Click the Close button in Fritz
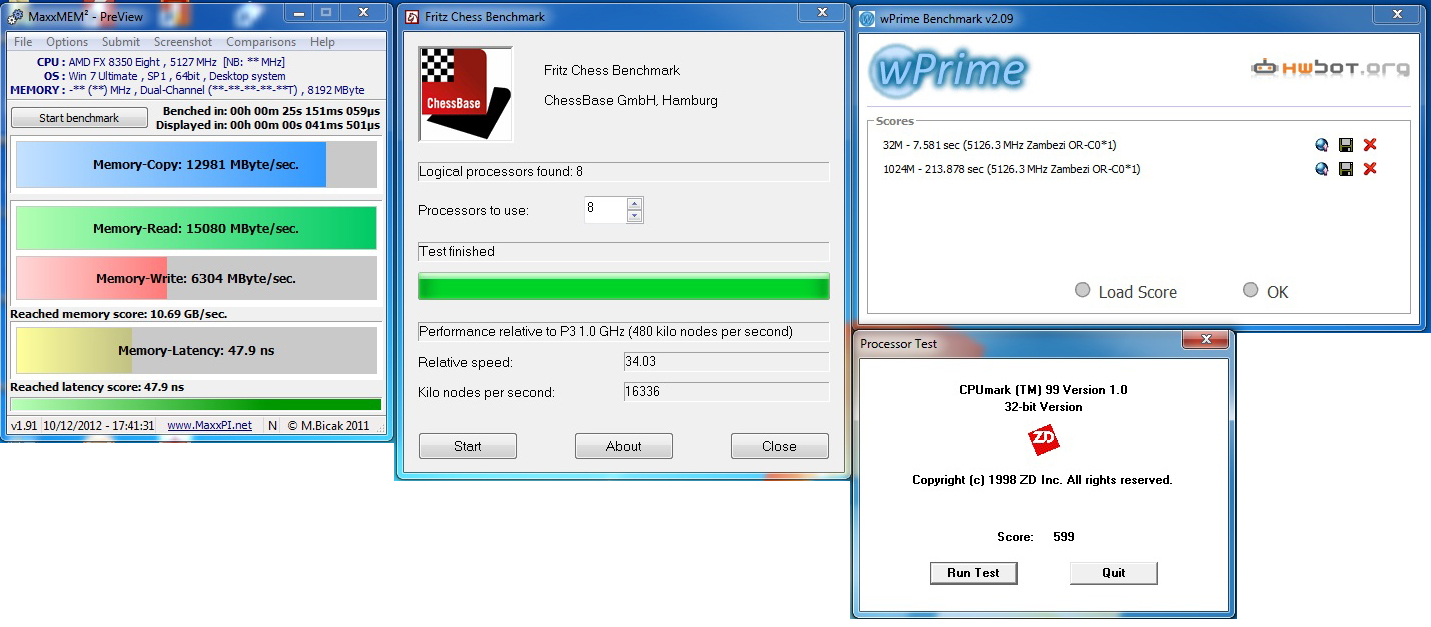The image size is (1431, 627). pyautogui.click(x=779, y=446)
